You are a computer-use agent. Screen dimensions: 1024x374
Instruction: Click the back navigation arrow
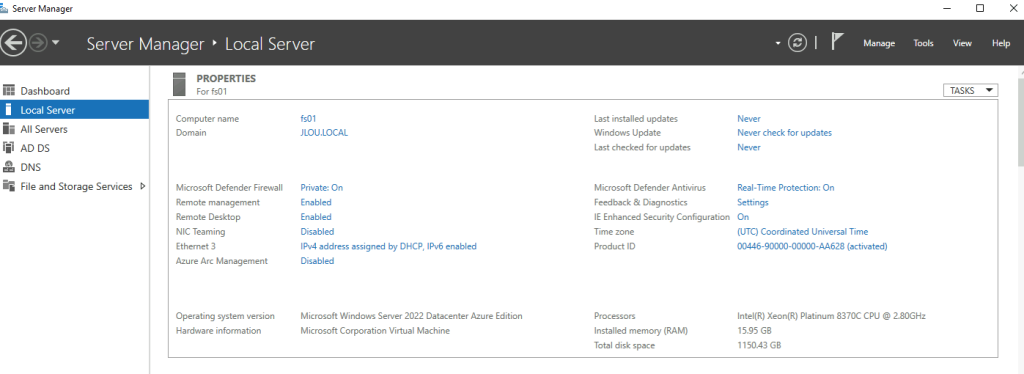point(13,43)
